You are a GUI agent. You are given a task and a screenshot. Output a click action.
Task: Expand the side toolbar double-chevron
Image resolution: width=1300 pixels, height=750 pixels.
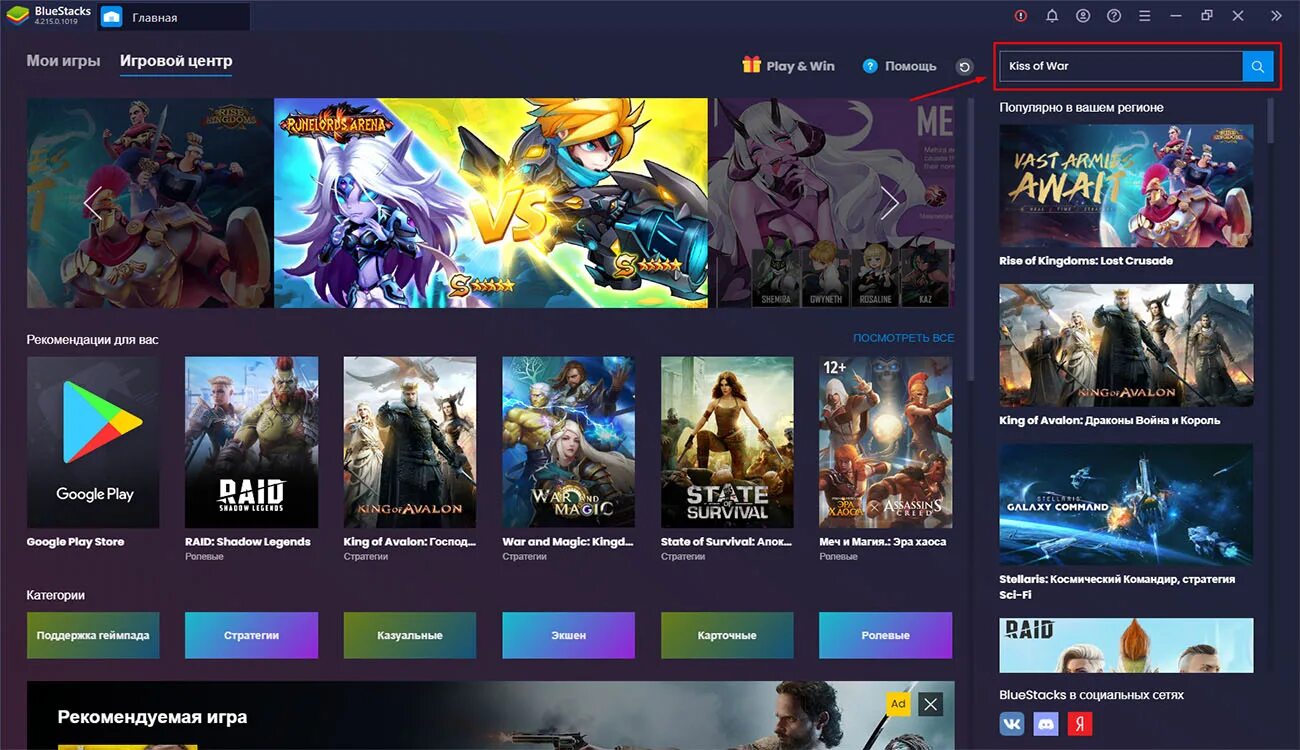pyautogui.click(x=1276, y=16)
